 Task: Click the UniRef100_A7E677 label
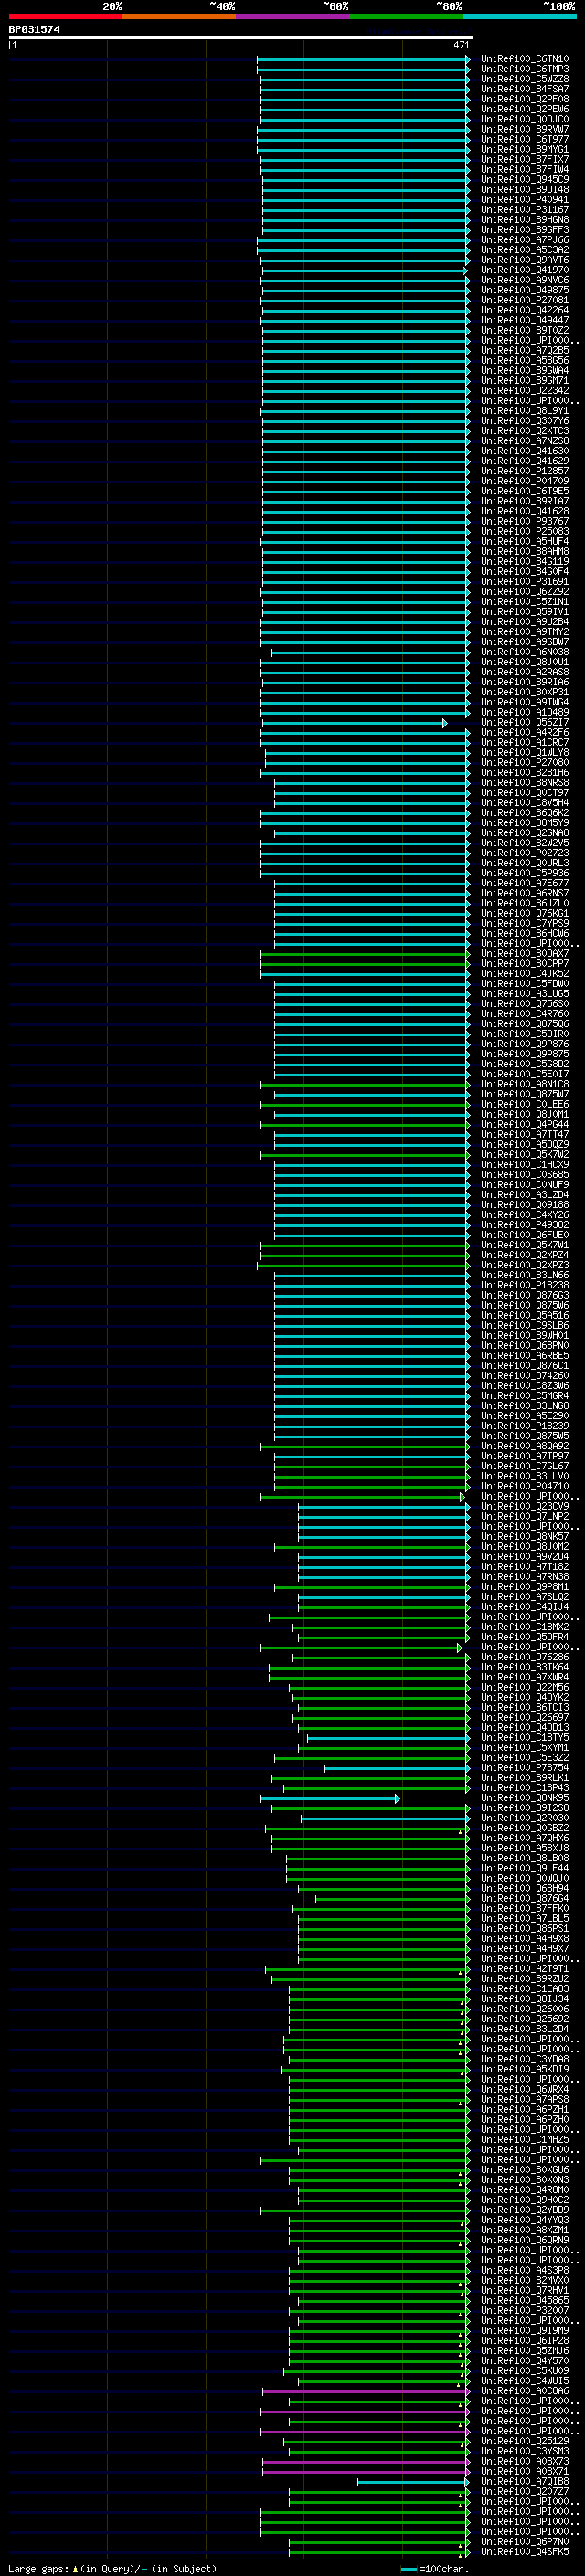[x=525, y=884]
